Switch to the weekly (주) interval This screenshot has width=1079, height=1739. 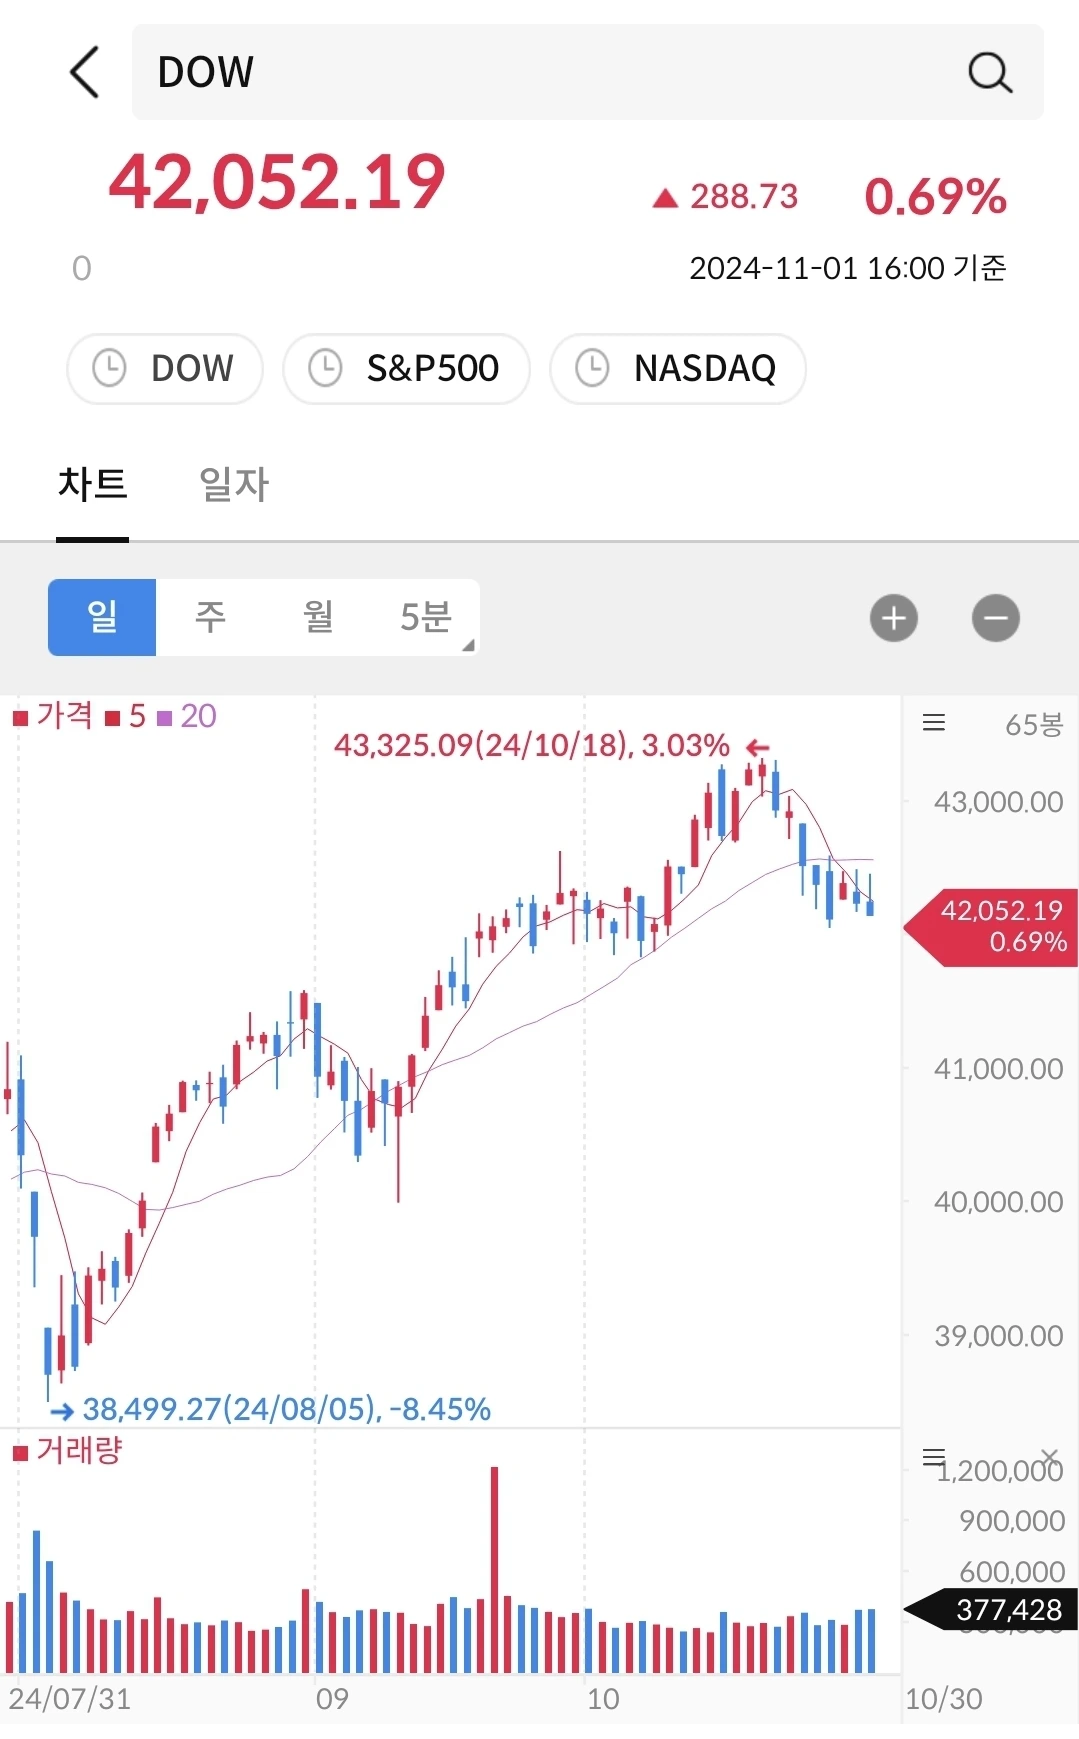210,617
